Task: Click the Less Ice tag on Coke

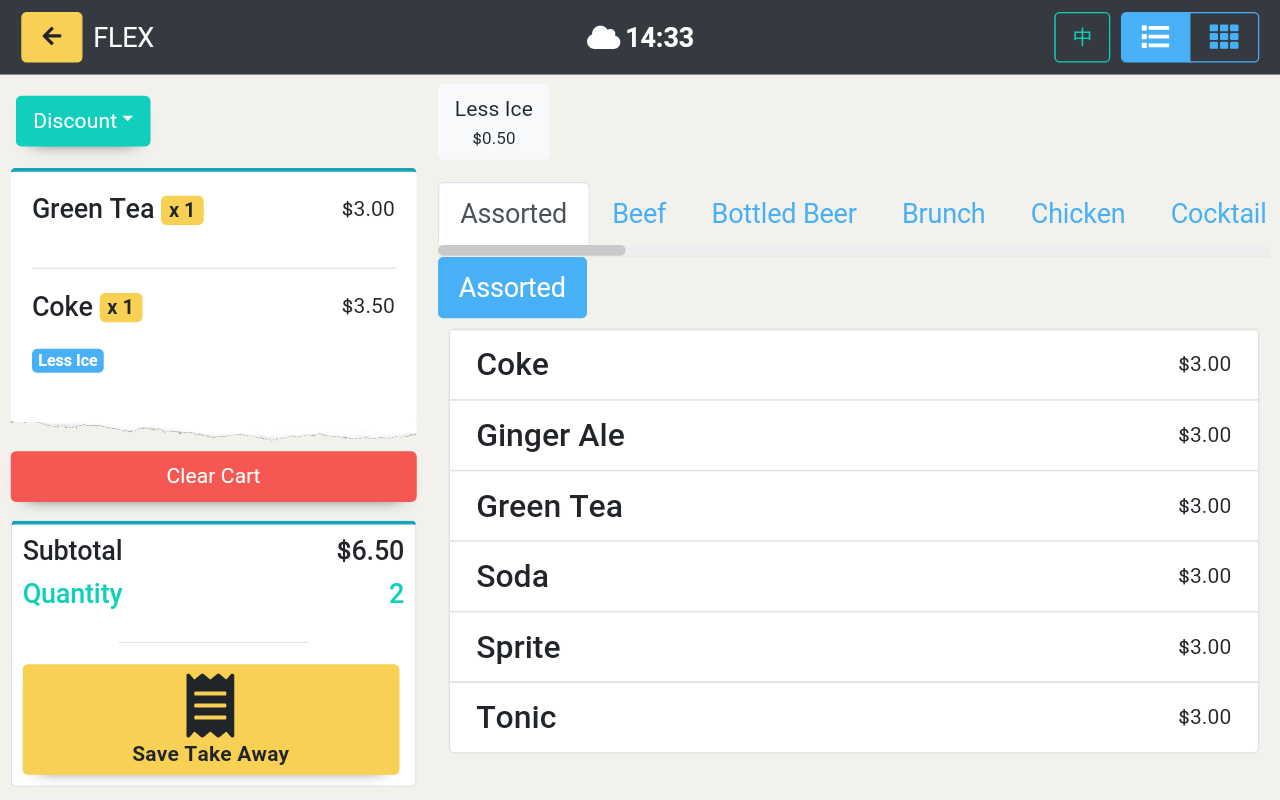Action: tap(68, 361)
